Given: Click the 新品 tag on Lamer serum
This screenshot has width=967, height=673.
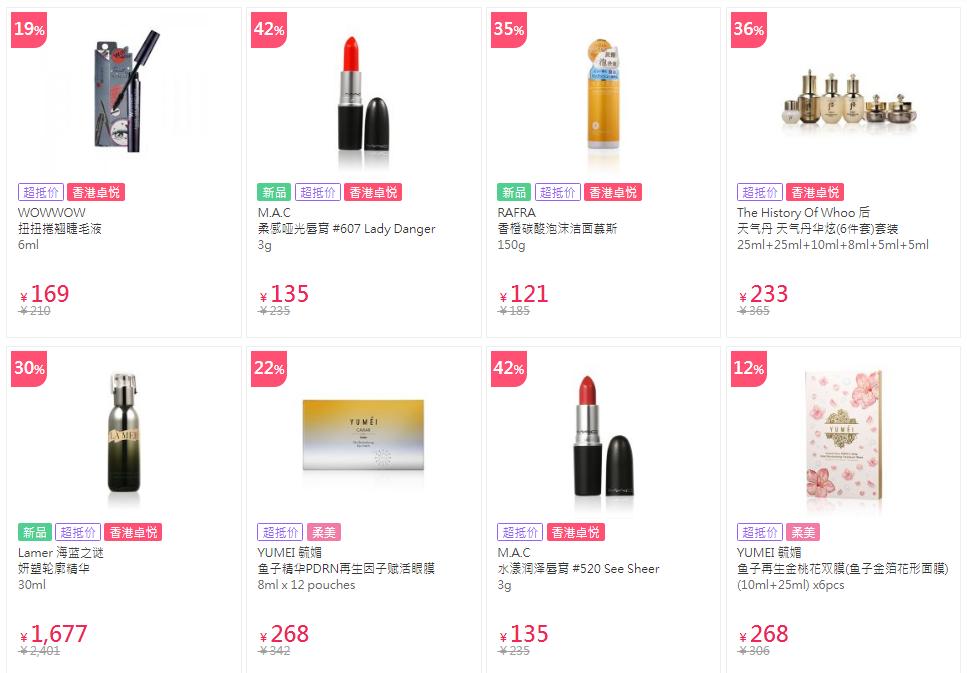Looking at the screenshot, I should tap(35, 532).
